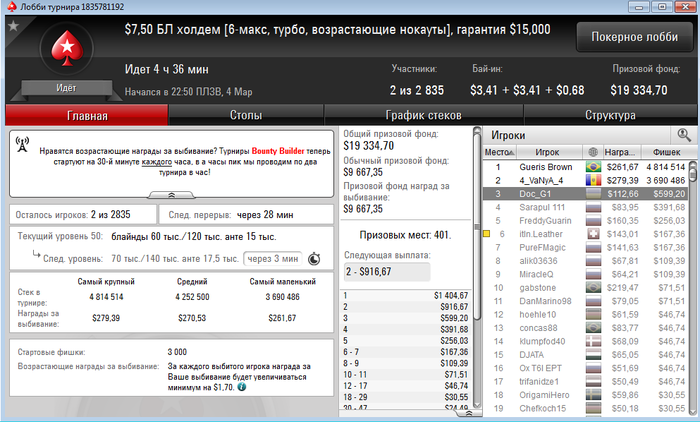Select player Gueris Brown row
The image size is (700, 422).
585,167
